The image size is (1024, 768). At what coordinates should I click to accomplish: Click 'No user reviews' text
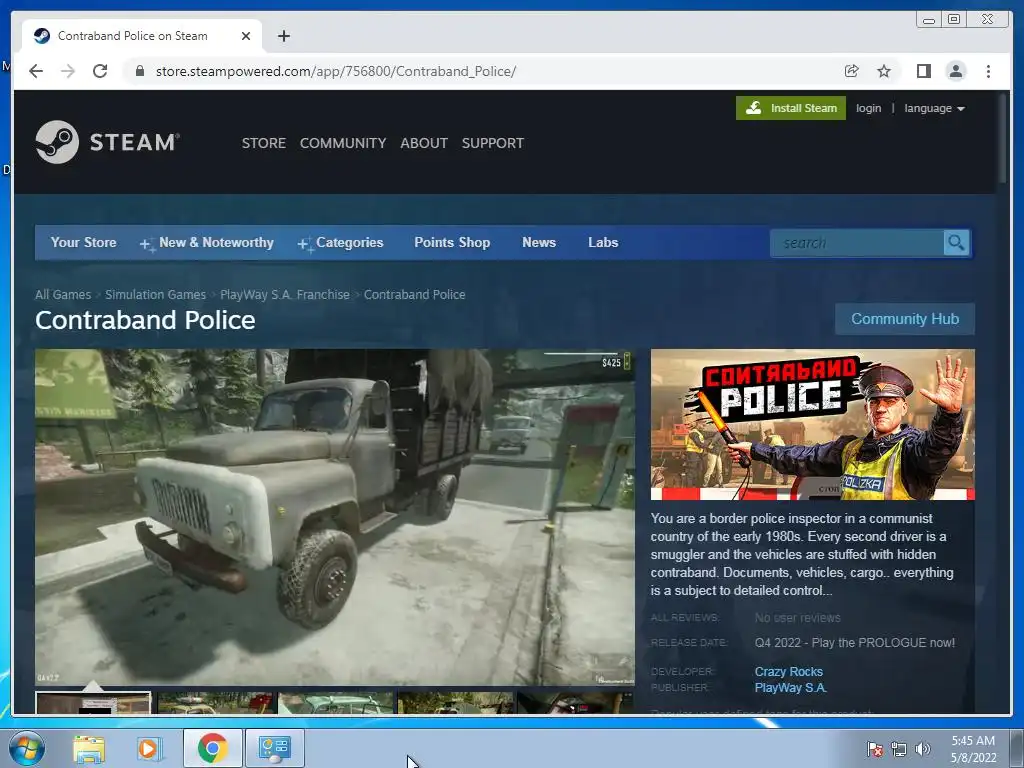(797, 618)
